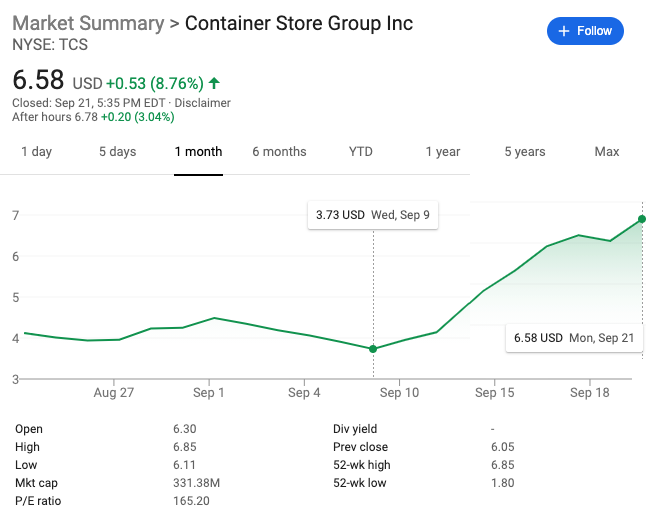
Task: Select the YTD tab
Action: click(x=360, y=152)
